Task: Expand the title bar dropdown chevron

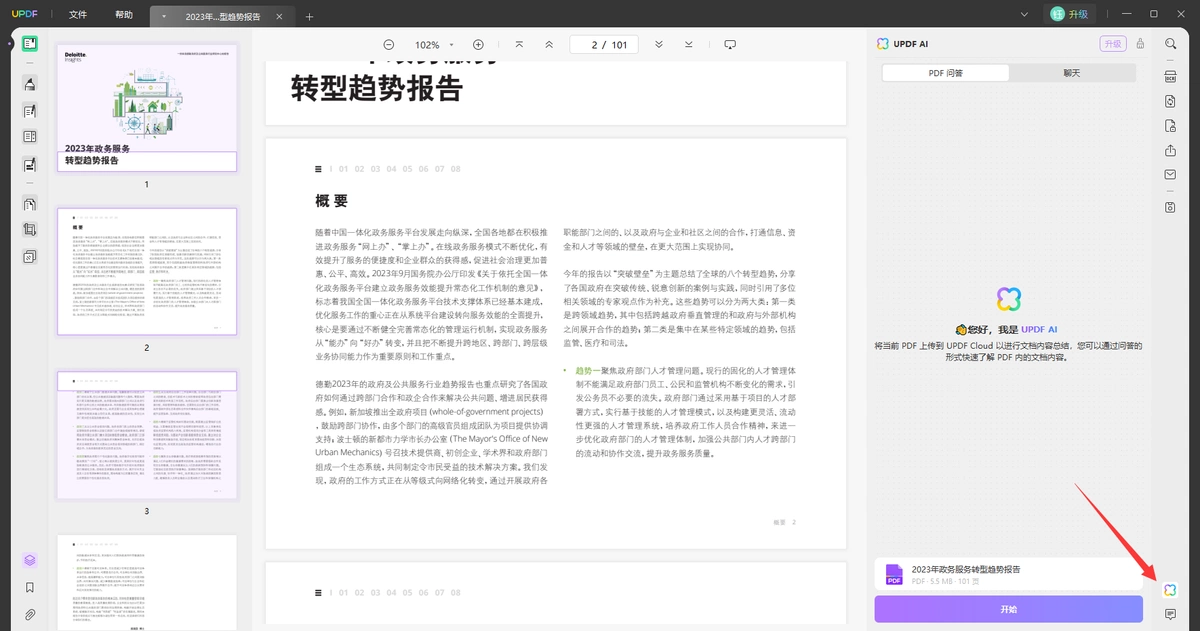Action: coord(1024,14)
